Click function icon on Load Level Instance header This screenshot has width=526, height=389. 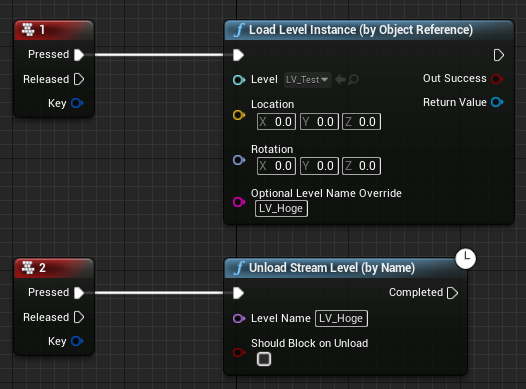pyautogui.click(x=239, y=30)
